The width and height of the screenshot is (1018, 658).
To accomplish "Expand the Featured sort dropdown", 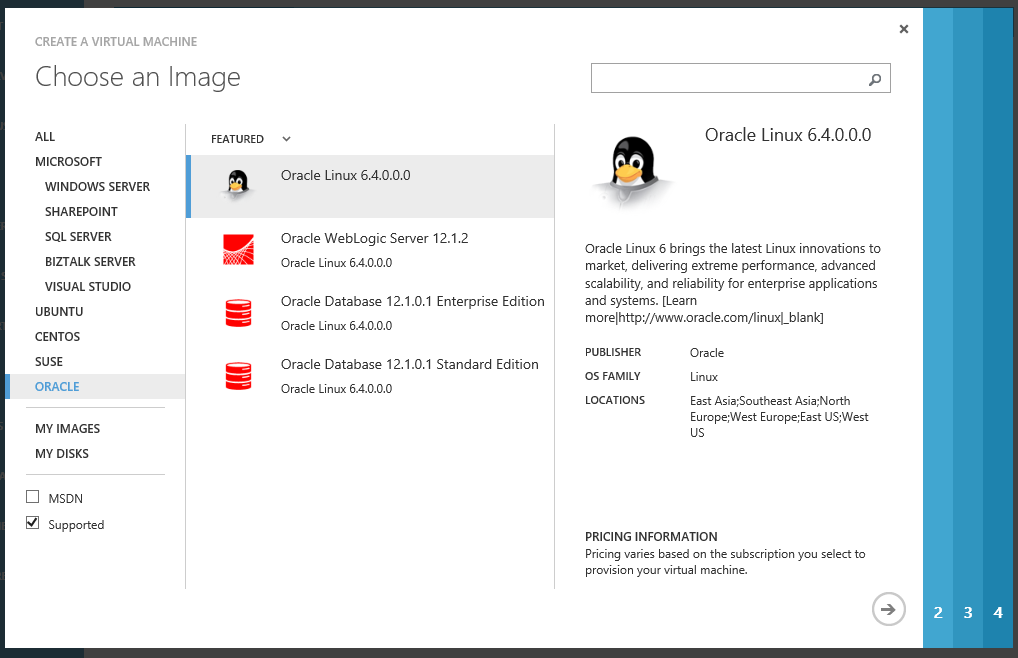I will pos(286,139).
